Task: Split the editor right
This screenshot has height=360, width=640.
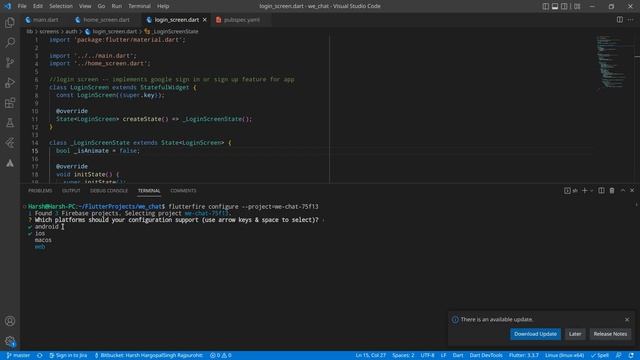Action: 620,20
